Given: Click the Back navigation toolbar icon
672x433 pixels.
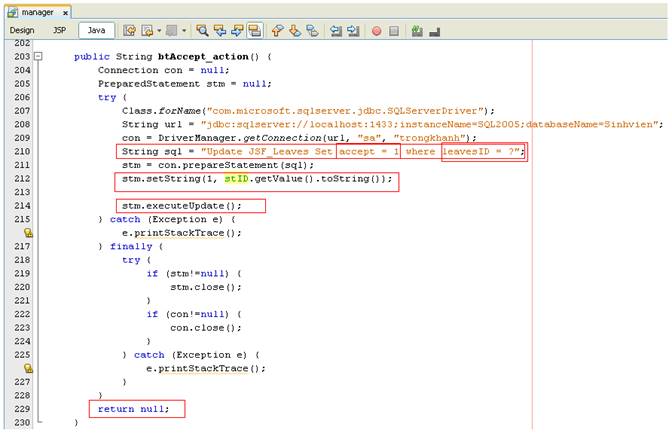Looking at the screenshot, I should (x=147, y=30).
